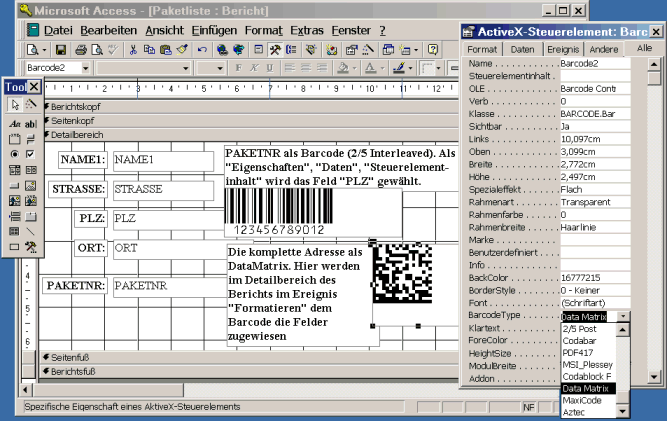Open the view selector dropdown arrow
The image size is (667, 421).
pyautogui.click(x=44, y=50)
